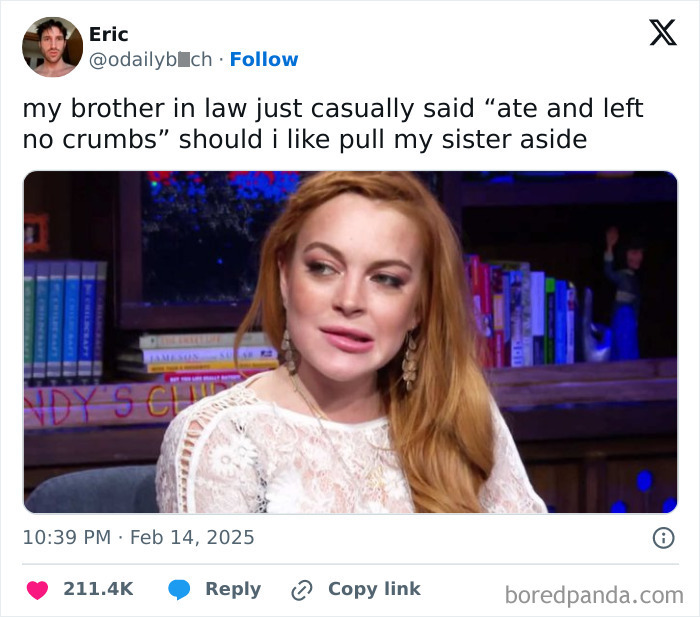This screenshot has height=617, width=700.
Task: Click the pink heart like icon
Action: tap(37, 590)
